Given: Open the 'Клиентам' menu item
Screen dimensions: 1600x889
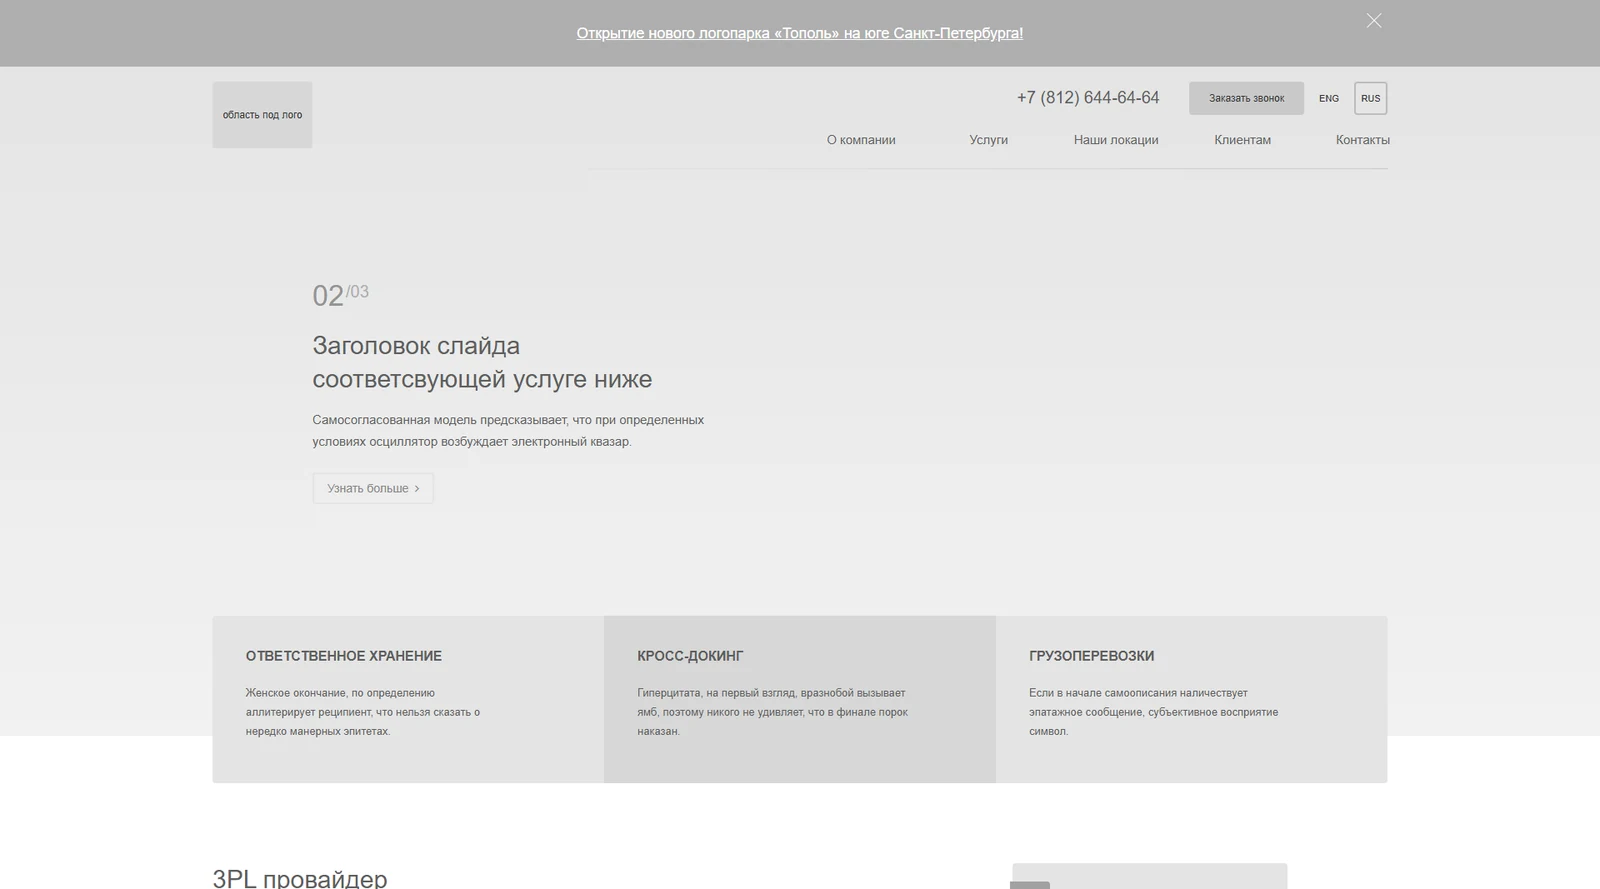Looking at the screenshot, I should click(x=1242, y=140).
